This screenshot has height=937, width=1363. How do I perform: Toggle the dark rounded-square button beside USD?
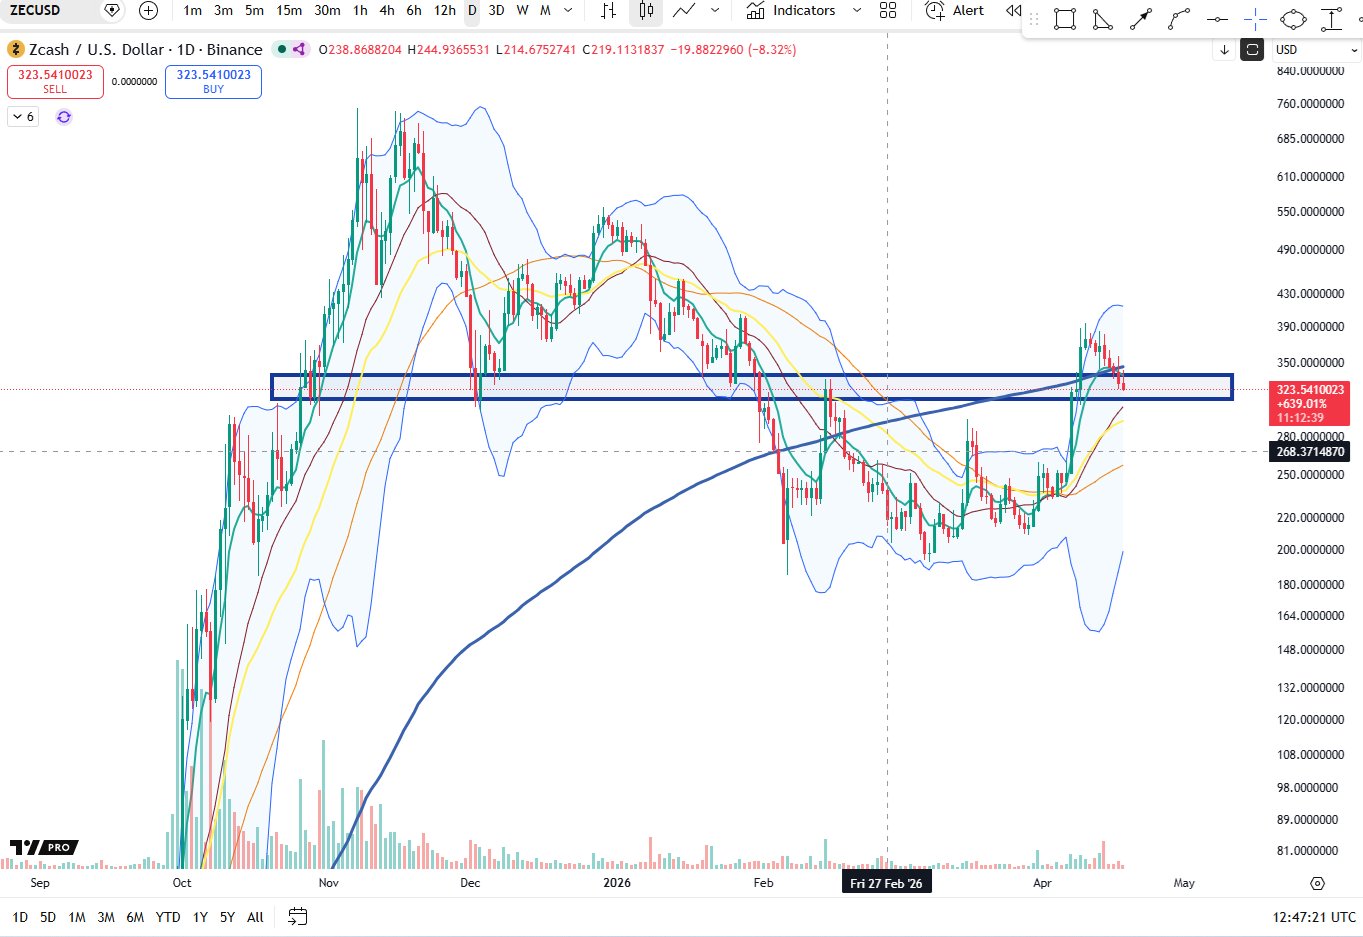1251,49
